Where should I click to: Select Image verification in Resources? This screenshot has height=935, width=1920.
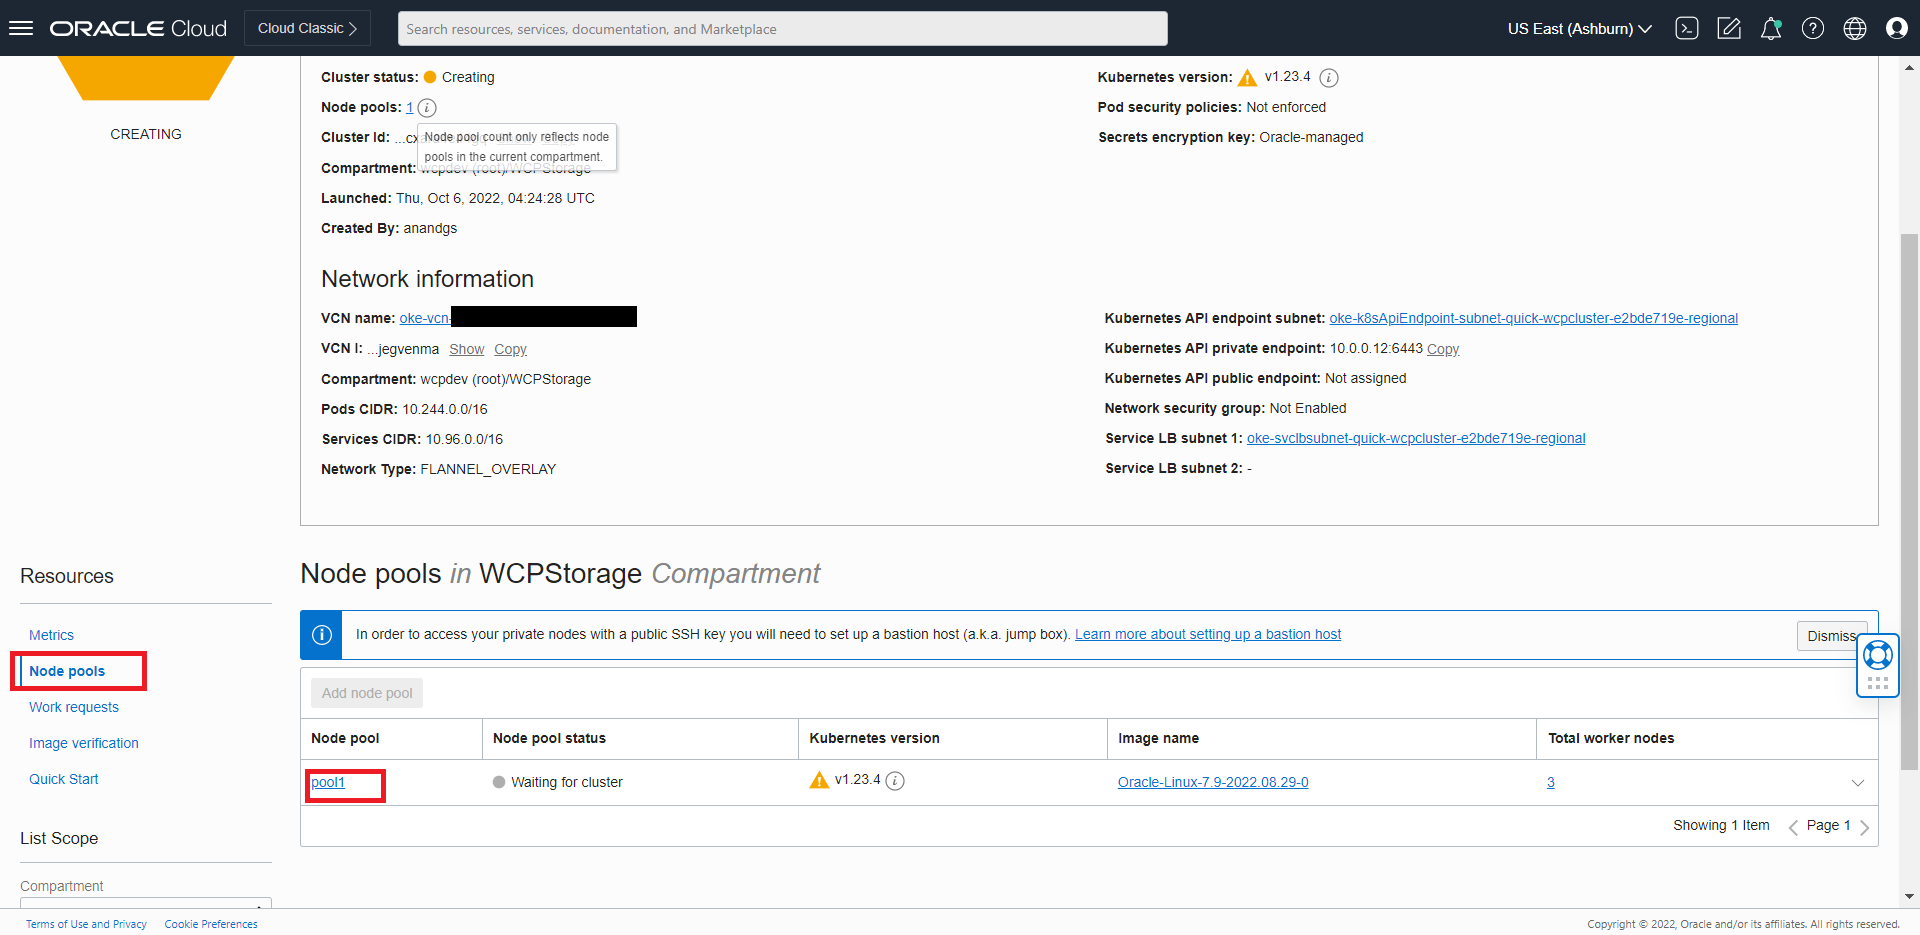click(x=84, y=743)
